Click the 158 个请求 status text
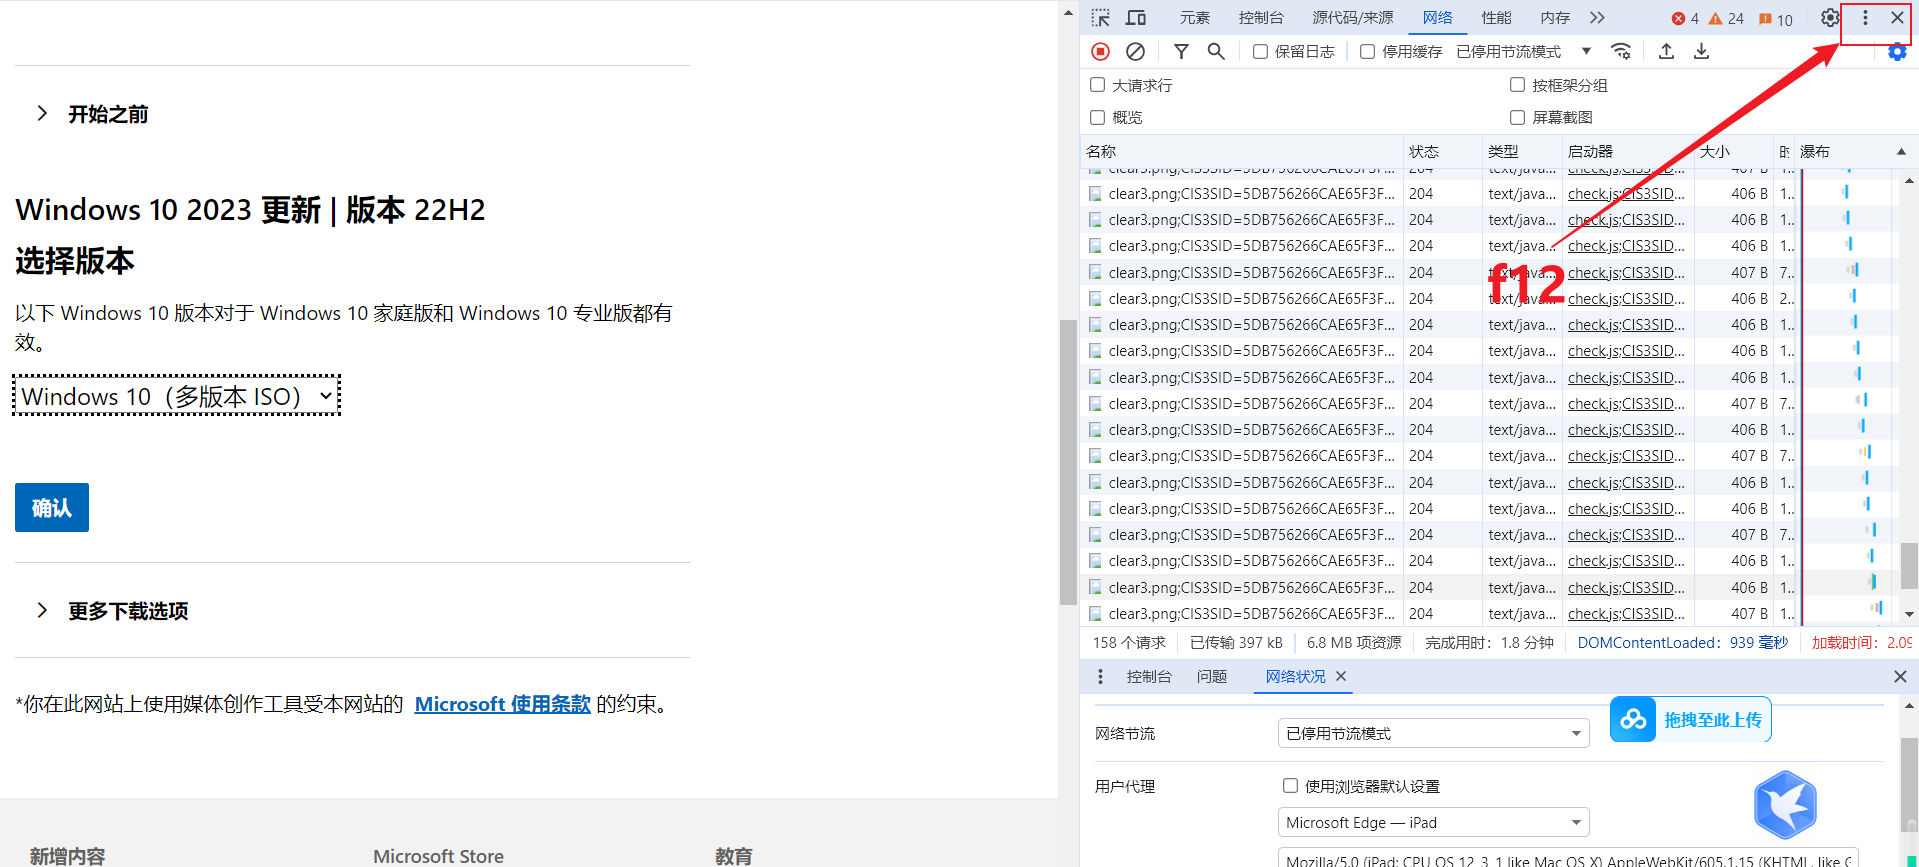 pyautogui.click(x=1129, y=643)
